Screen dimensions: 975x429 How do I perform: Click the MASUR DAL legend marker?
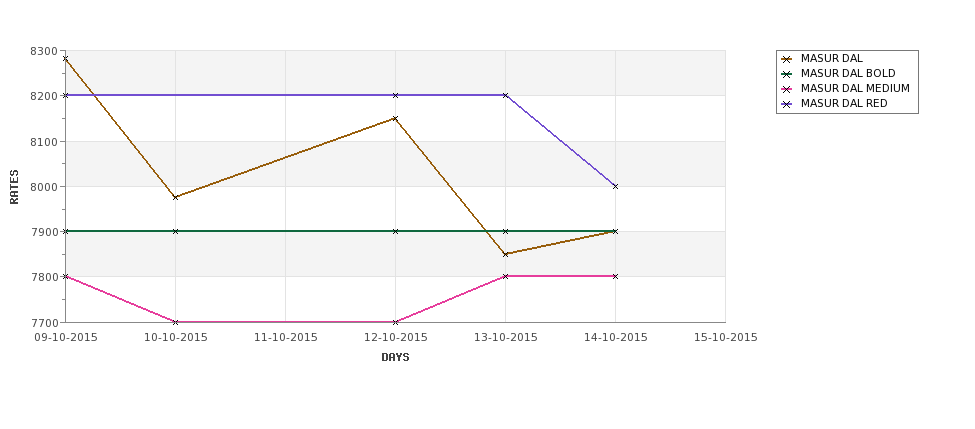pos(787,59)
